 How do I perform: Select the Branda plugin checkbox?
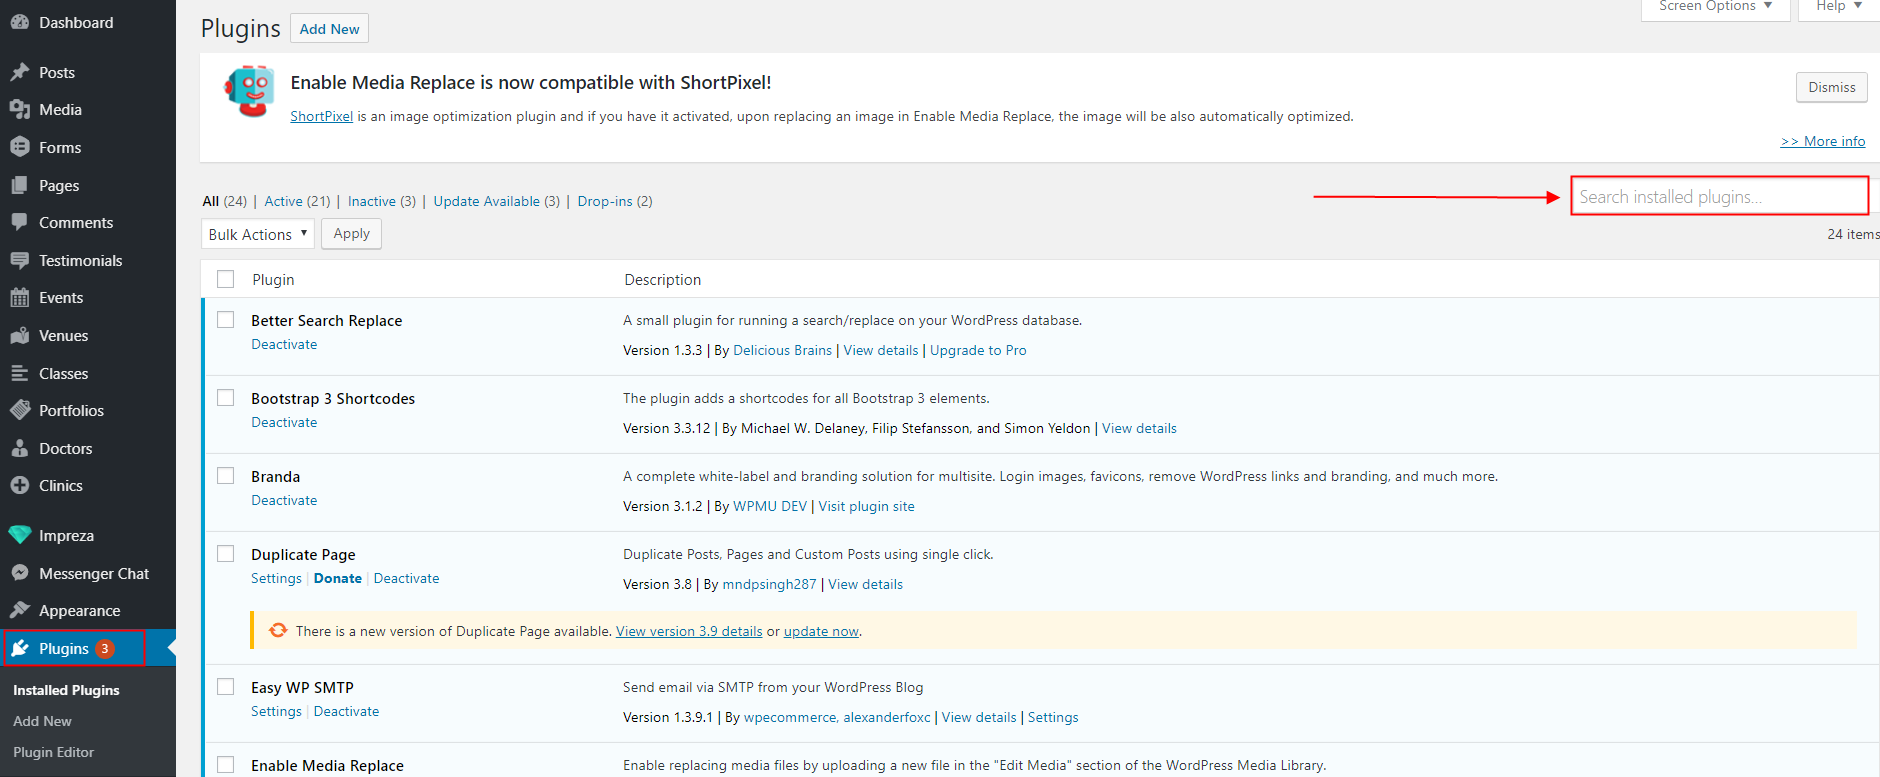pyautogui.click(x=226, y=476)
